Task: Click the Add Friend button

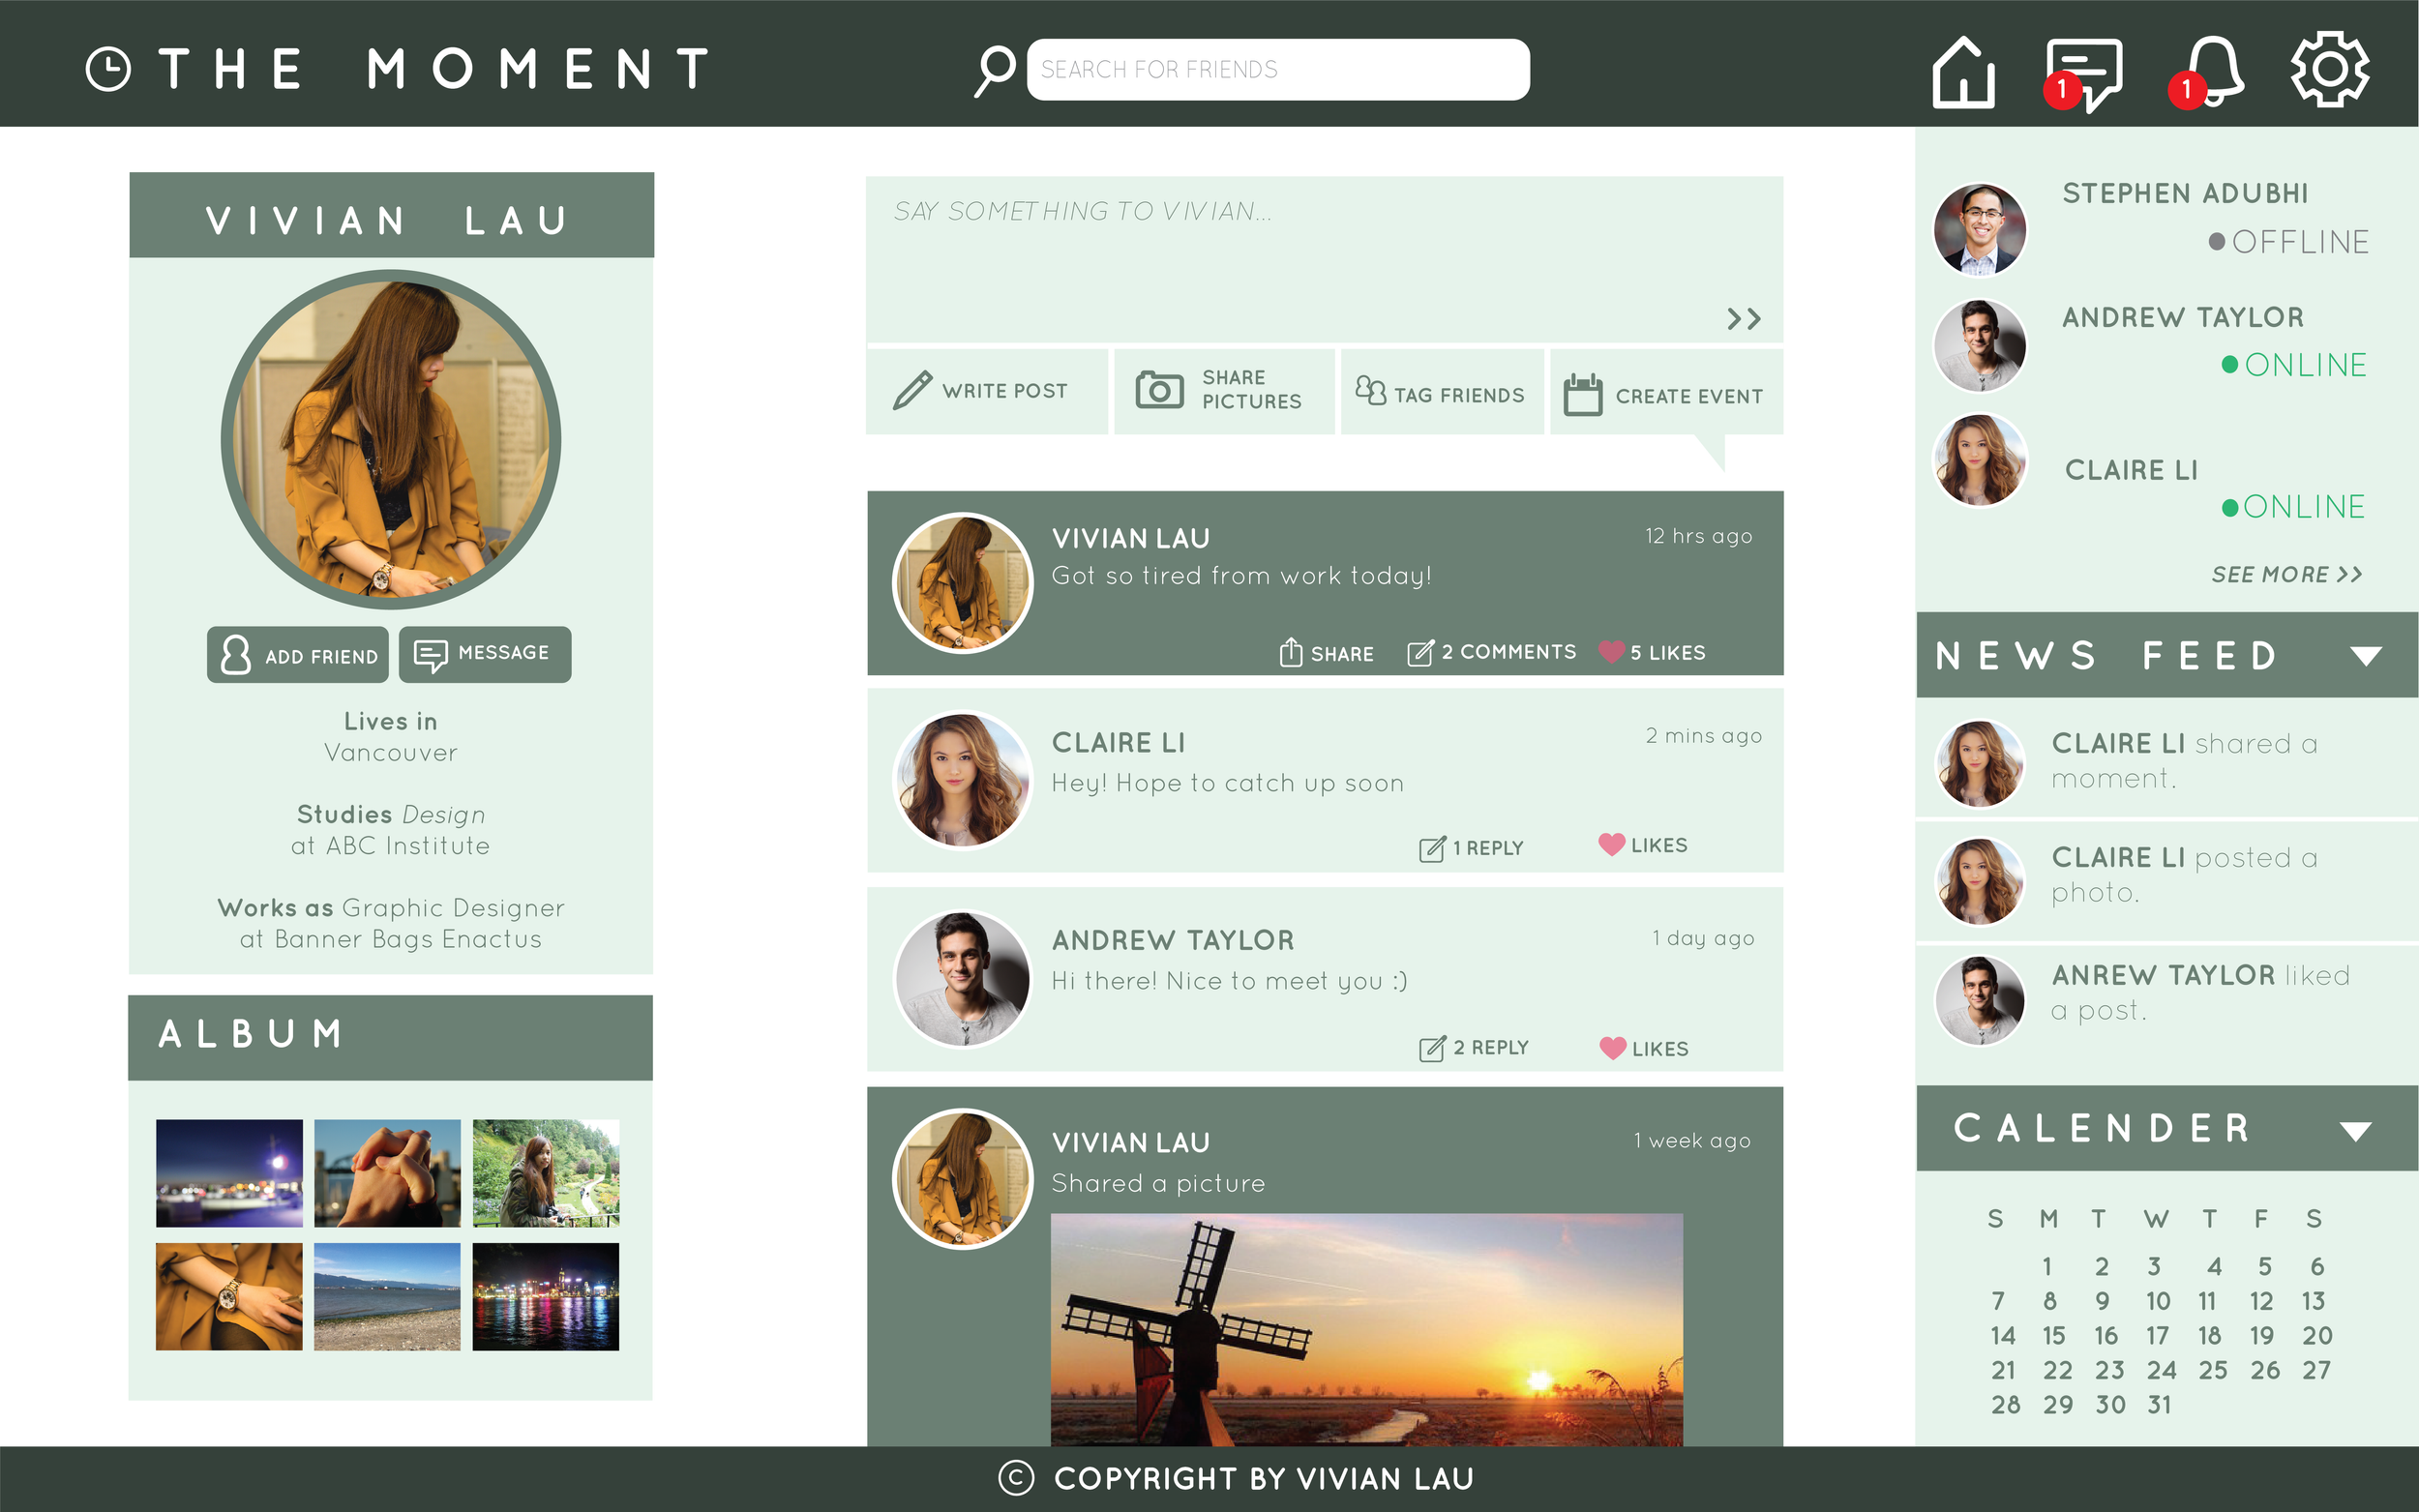Action: (297, 655)
